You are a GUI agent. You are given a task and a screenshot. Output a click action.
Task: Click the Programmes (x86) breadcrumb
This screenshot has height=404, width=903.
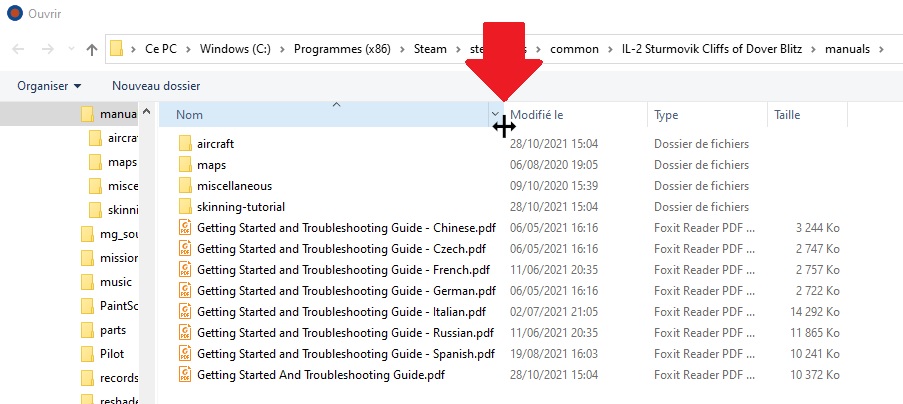point(342,49)
